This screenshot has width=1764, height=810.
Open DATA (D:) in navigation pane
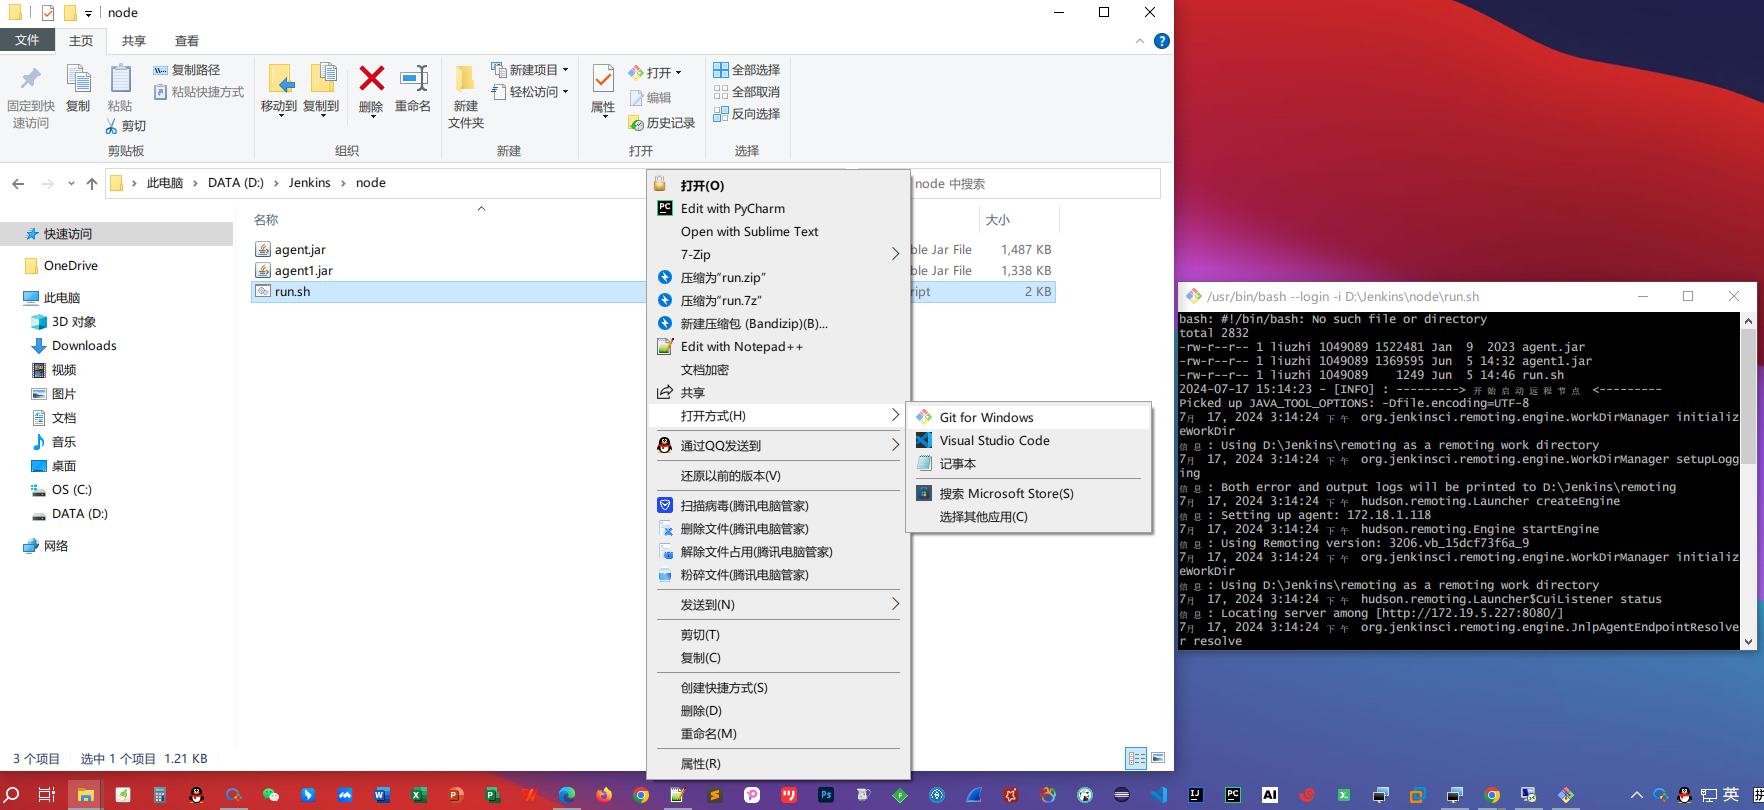click(x=80, y=514)
